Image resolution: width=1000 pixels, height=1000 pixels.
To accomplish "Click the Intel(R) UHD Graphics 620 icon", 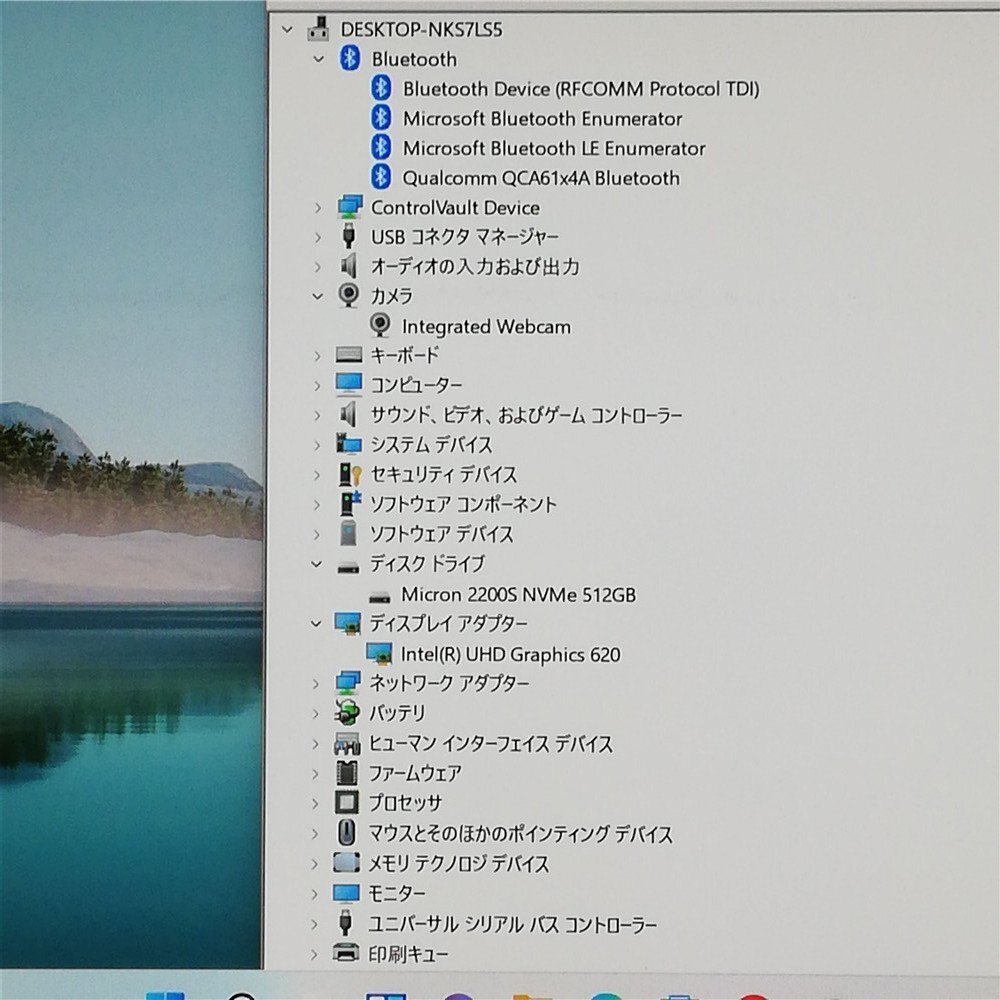I will 379,654.
